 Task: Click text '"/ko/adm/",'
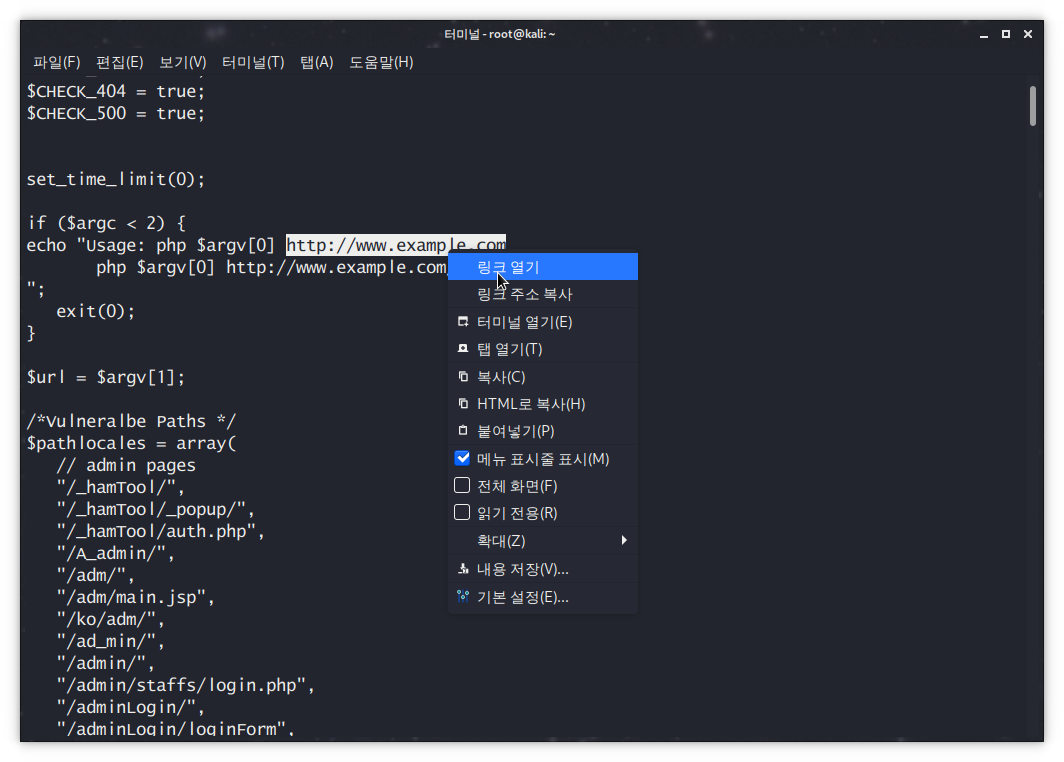(111, 620)
